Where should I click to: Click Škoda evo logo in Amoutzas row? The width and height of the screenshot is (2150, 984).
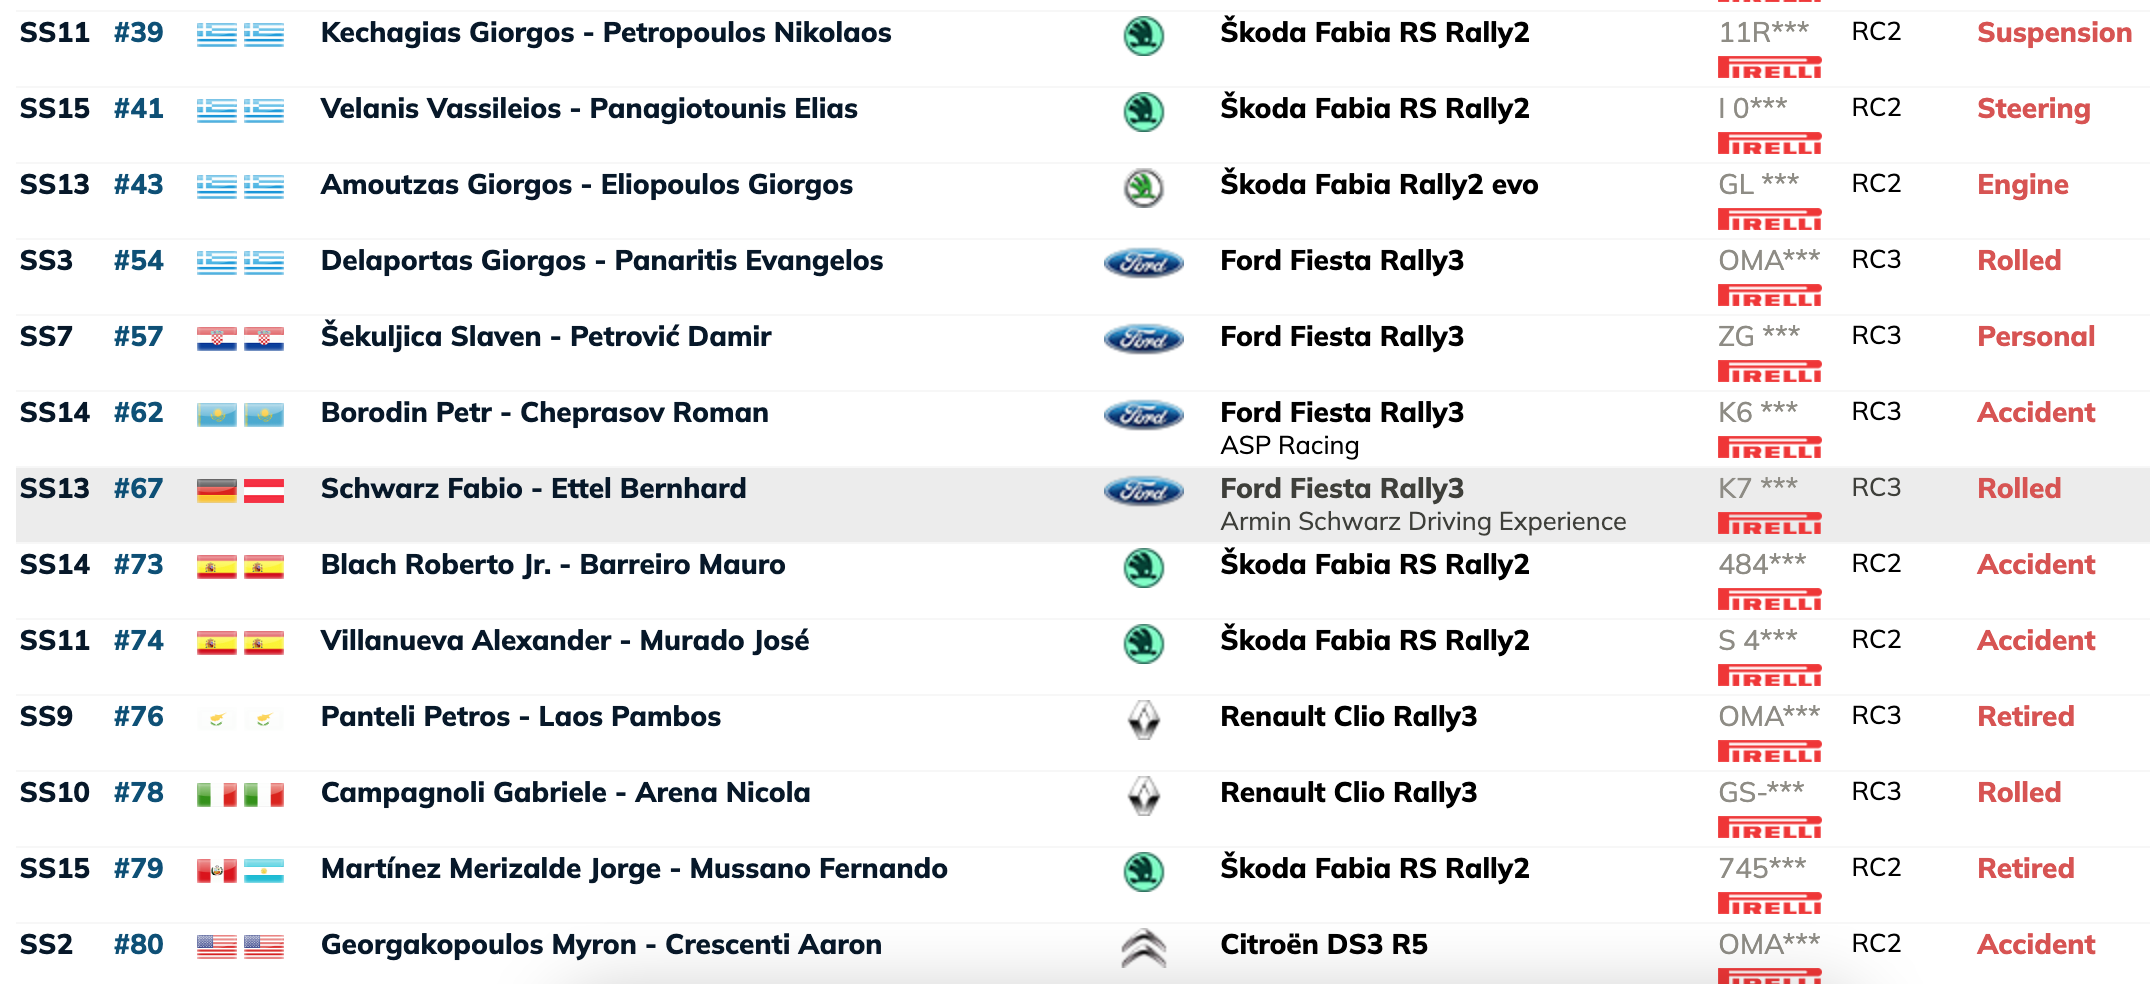click(x=1143, y=188)
